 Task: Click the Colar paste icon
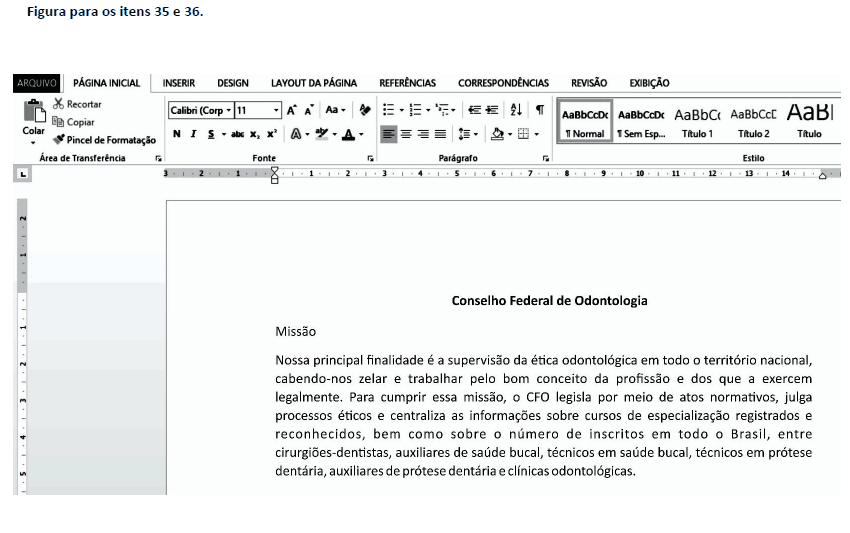33,115
